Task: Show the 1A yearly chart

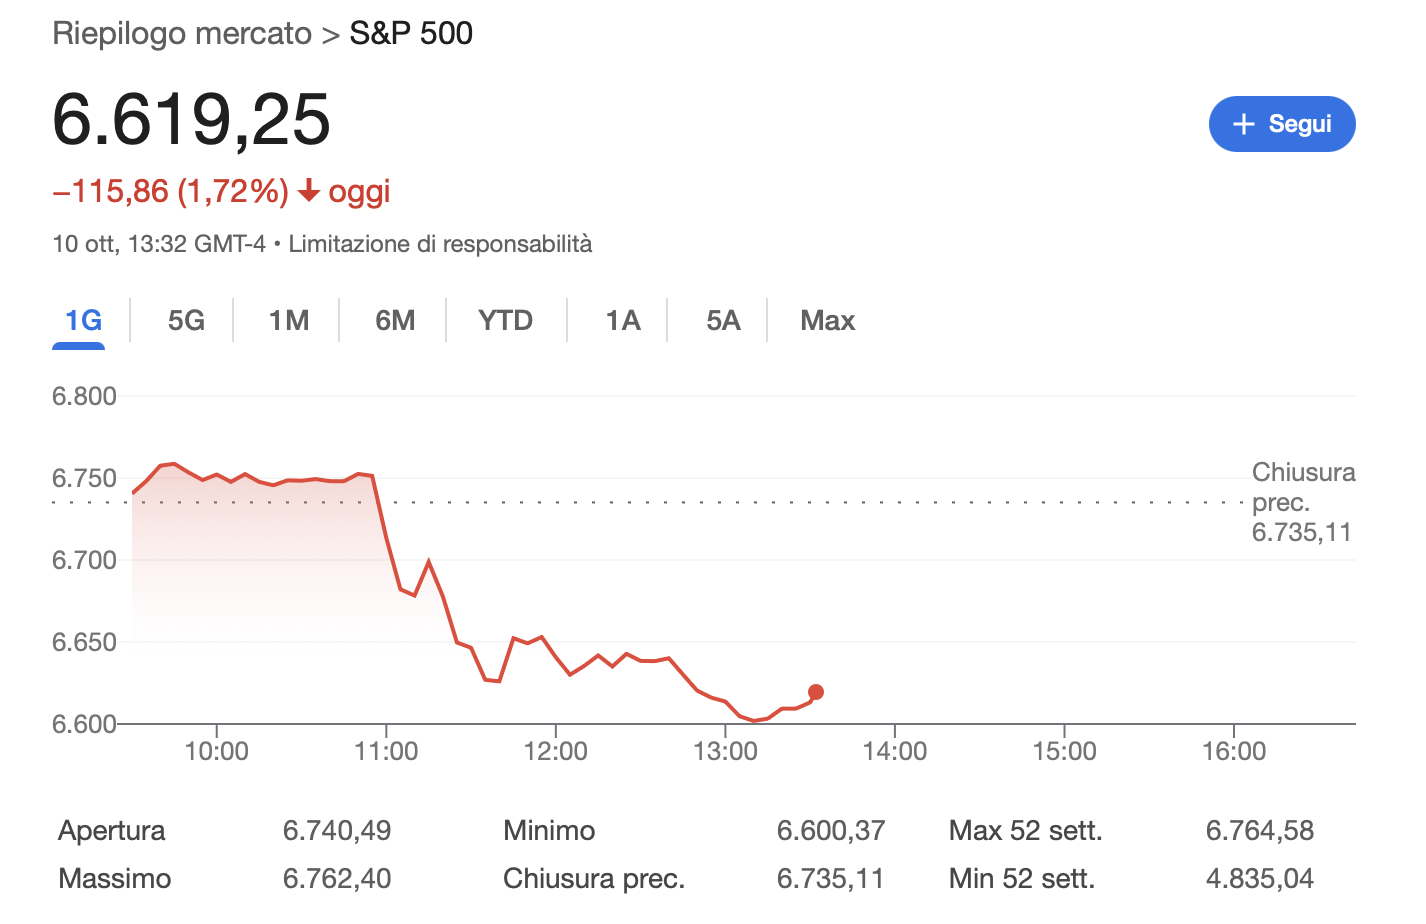Action: pyautogui.click(x=622, y=320)
